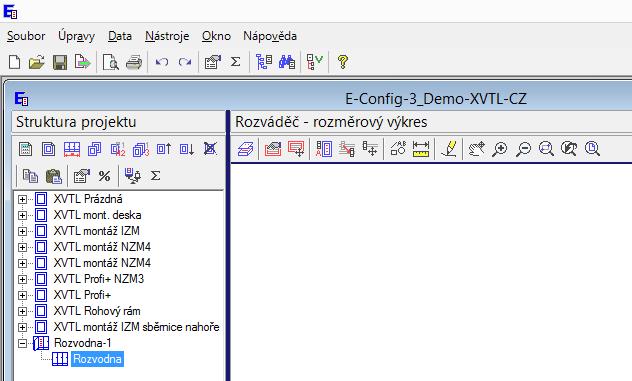Viewport: 632px width, 381px height.
Task: Select the highlighted Rozvodna tree item
Action: tap(97, 359)
